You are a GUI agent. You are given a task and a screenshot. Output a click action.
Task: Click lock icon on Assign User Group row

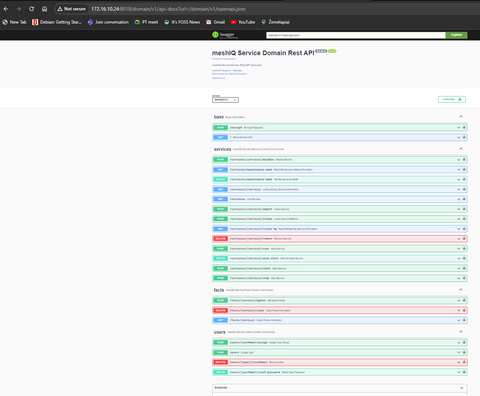point(464,342)
